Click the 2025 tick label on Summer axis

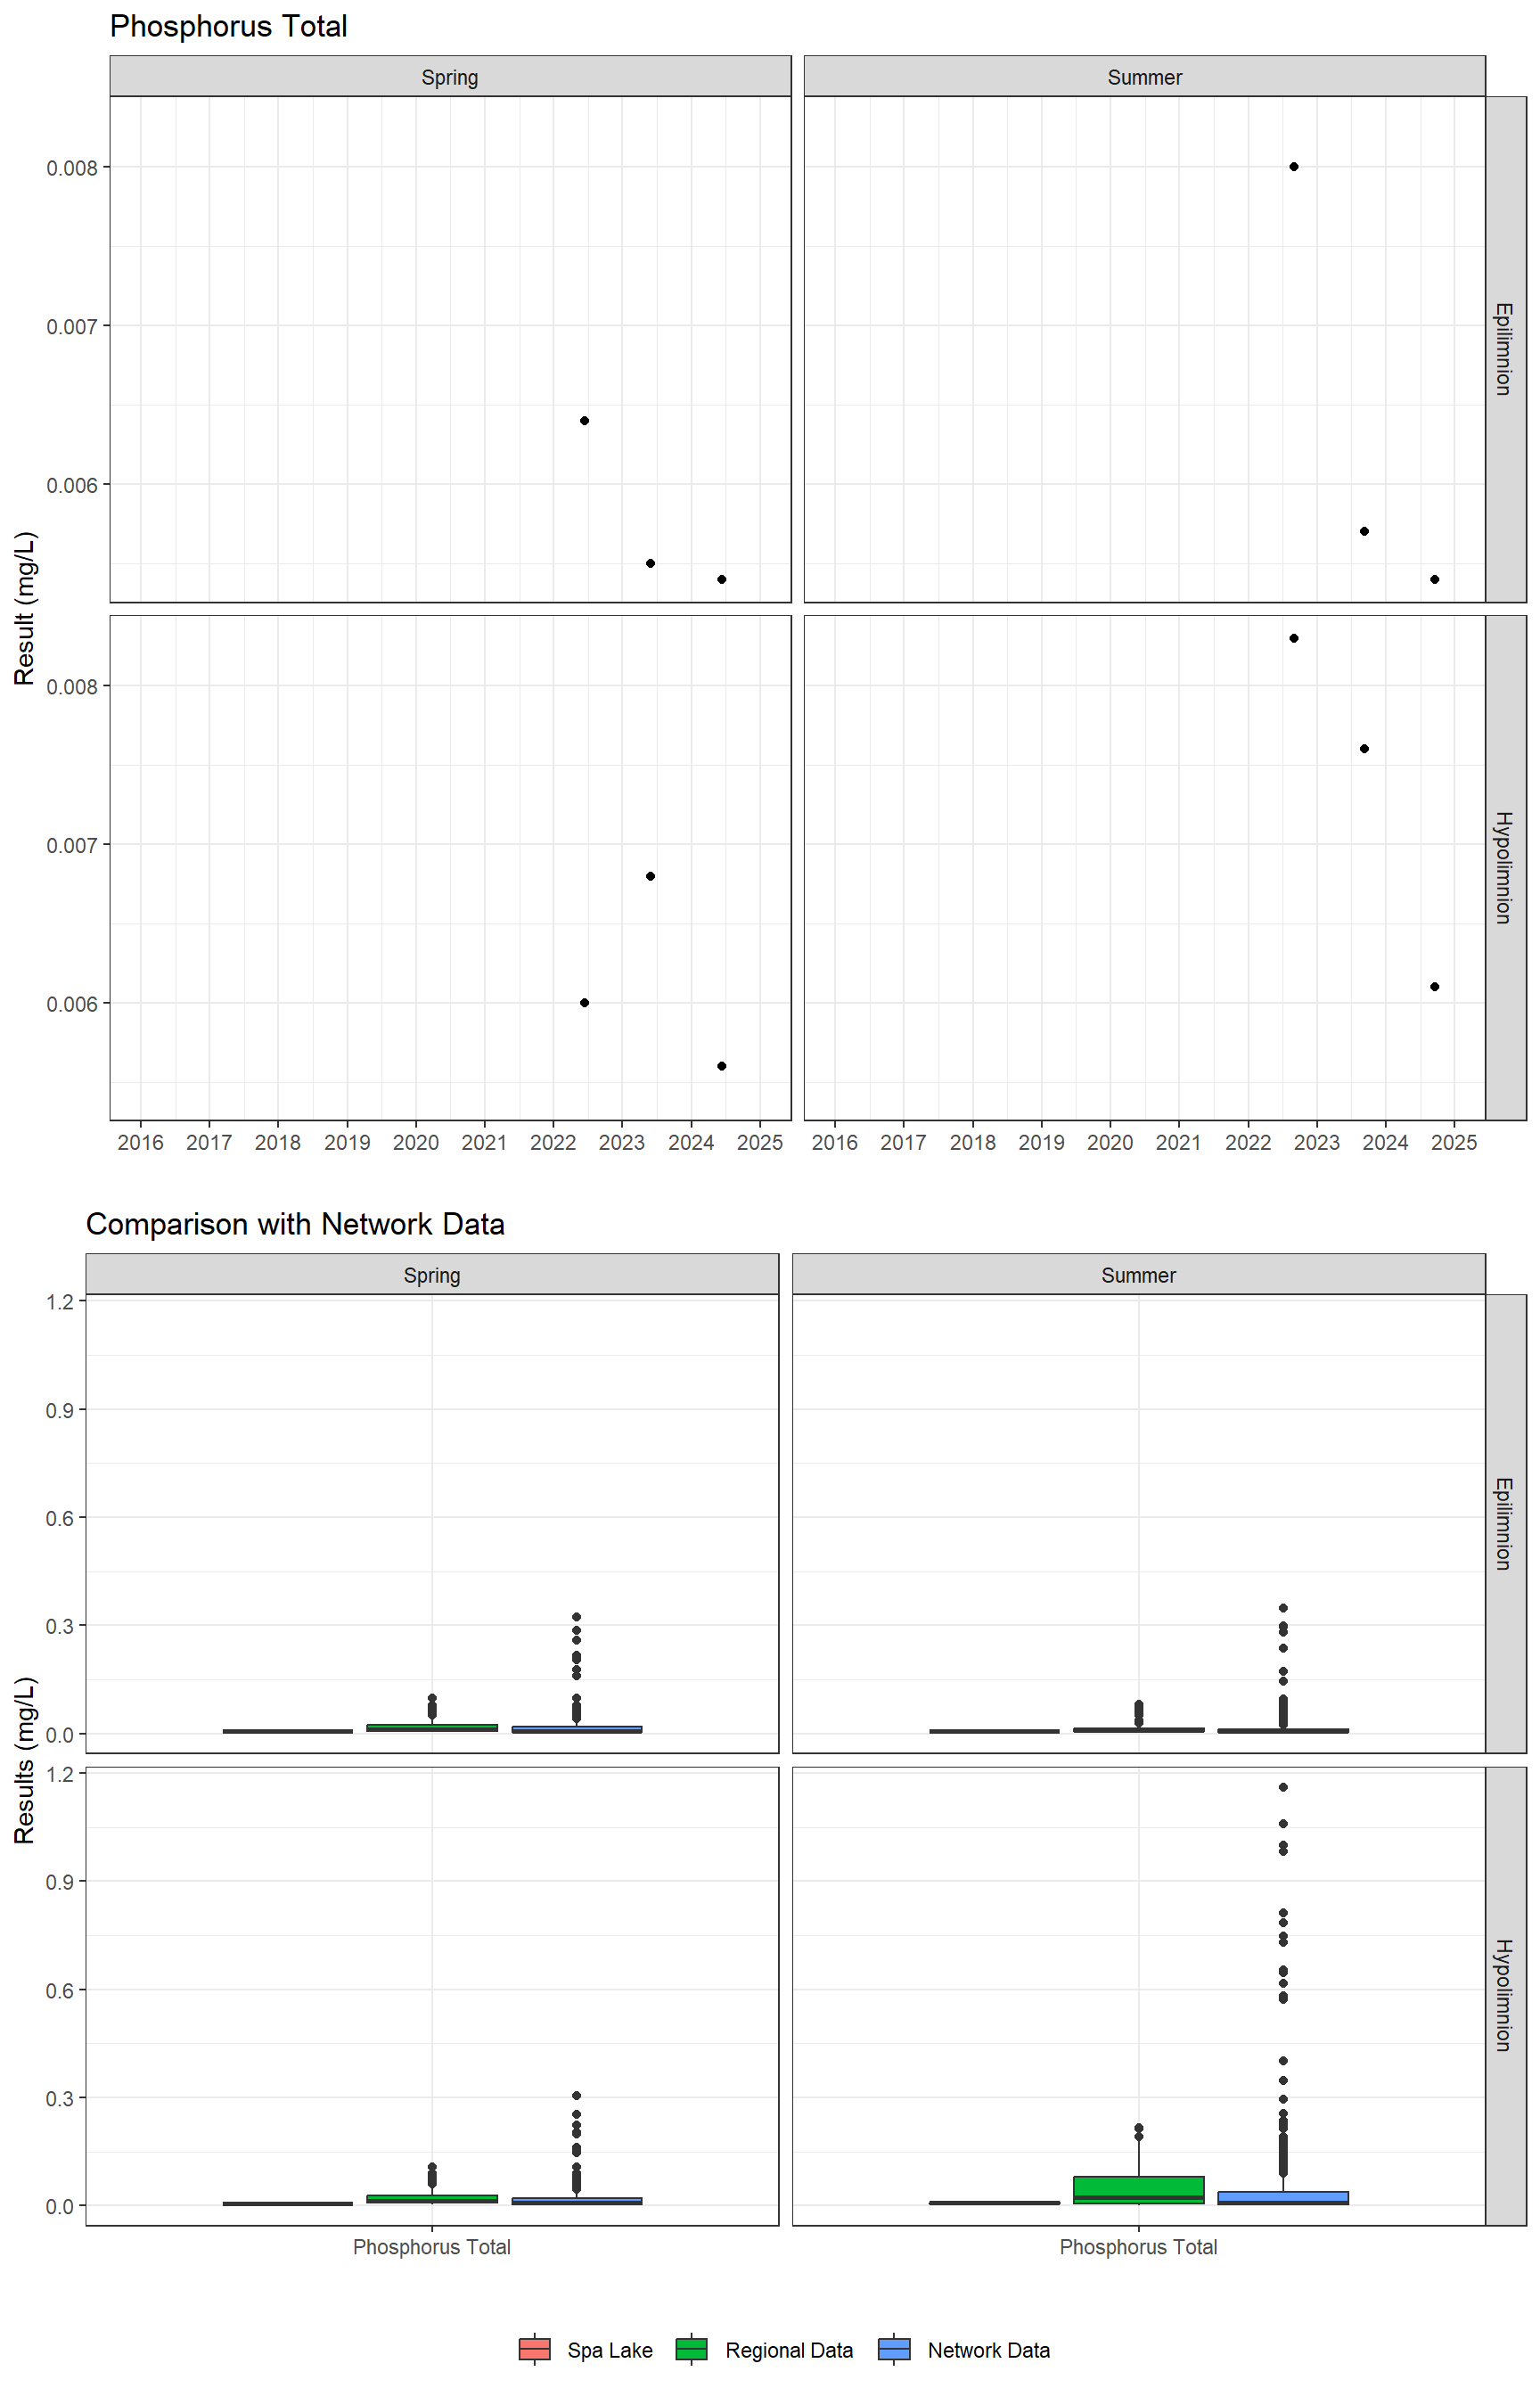pos(1454,1142)
